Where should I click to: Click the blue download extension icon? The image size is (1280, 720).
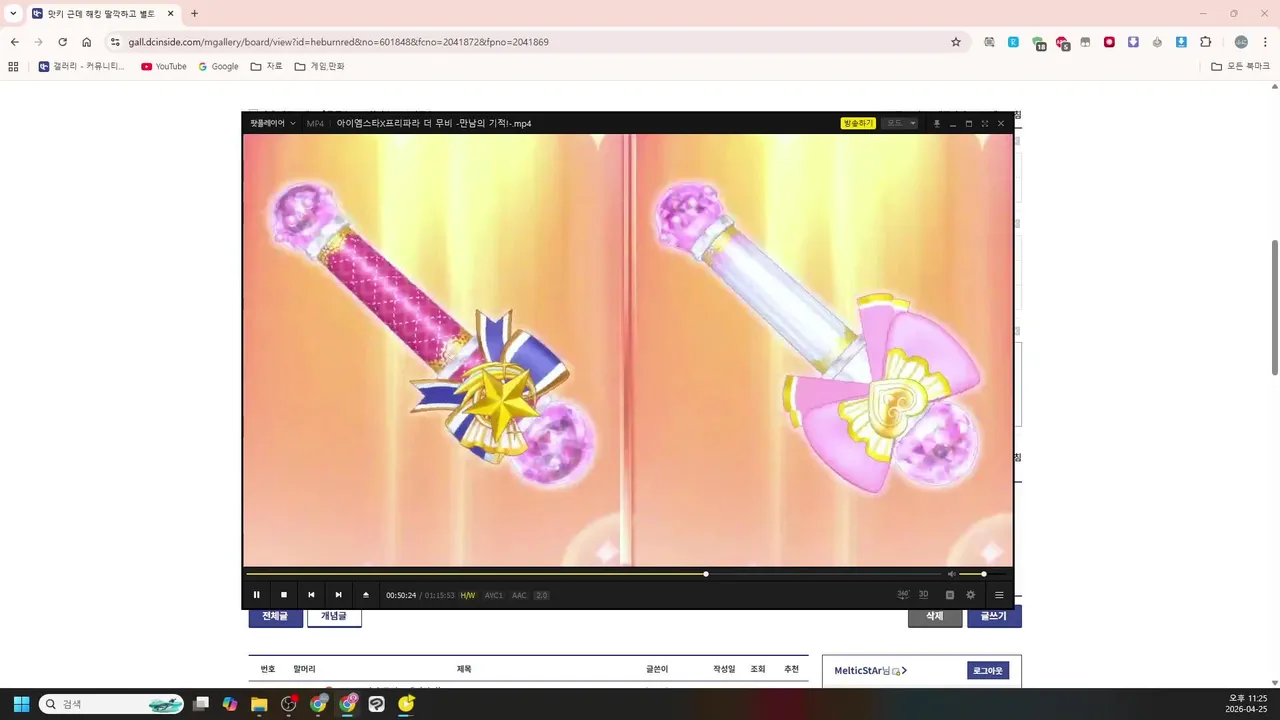[x=1181, y=42]
